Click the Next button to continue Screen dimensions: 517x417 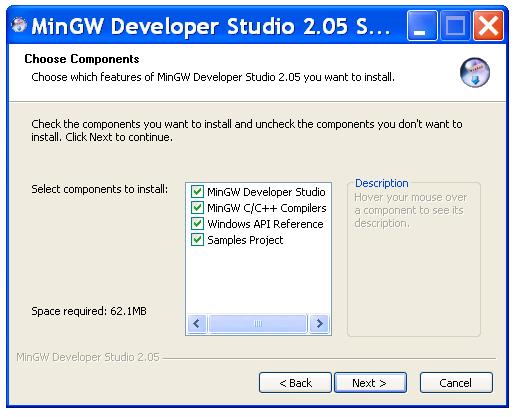[370, 383]
